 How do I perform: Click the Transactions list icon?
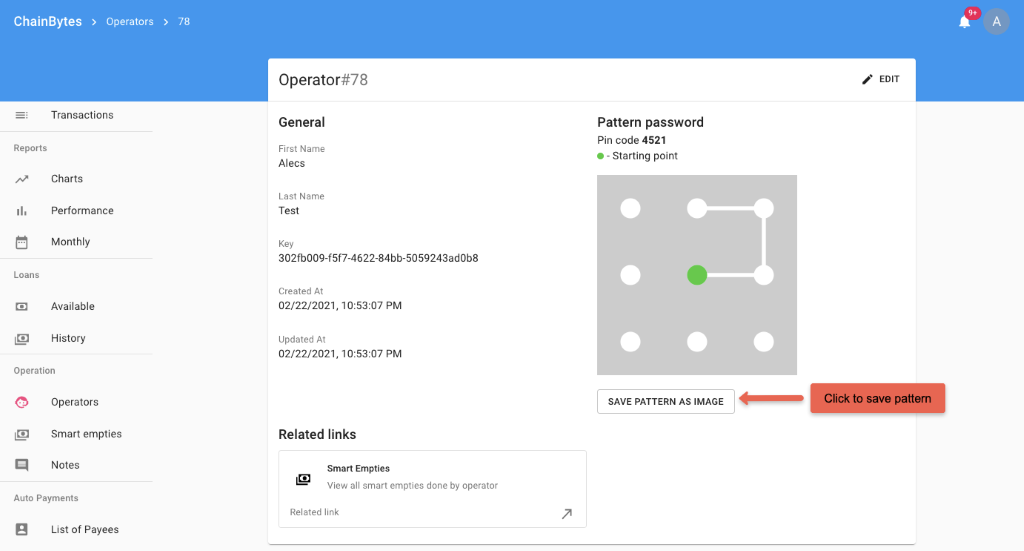22,115
